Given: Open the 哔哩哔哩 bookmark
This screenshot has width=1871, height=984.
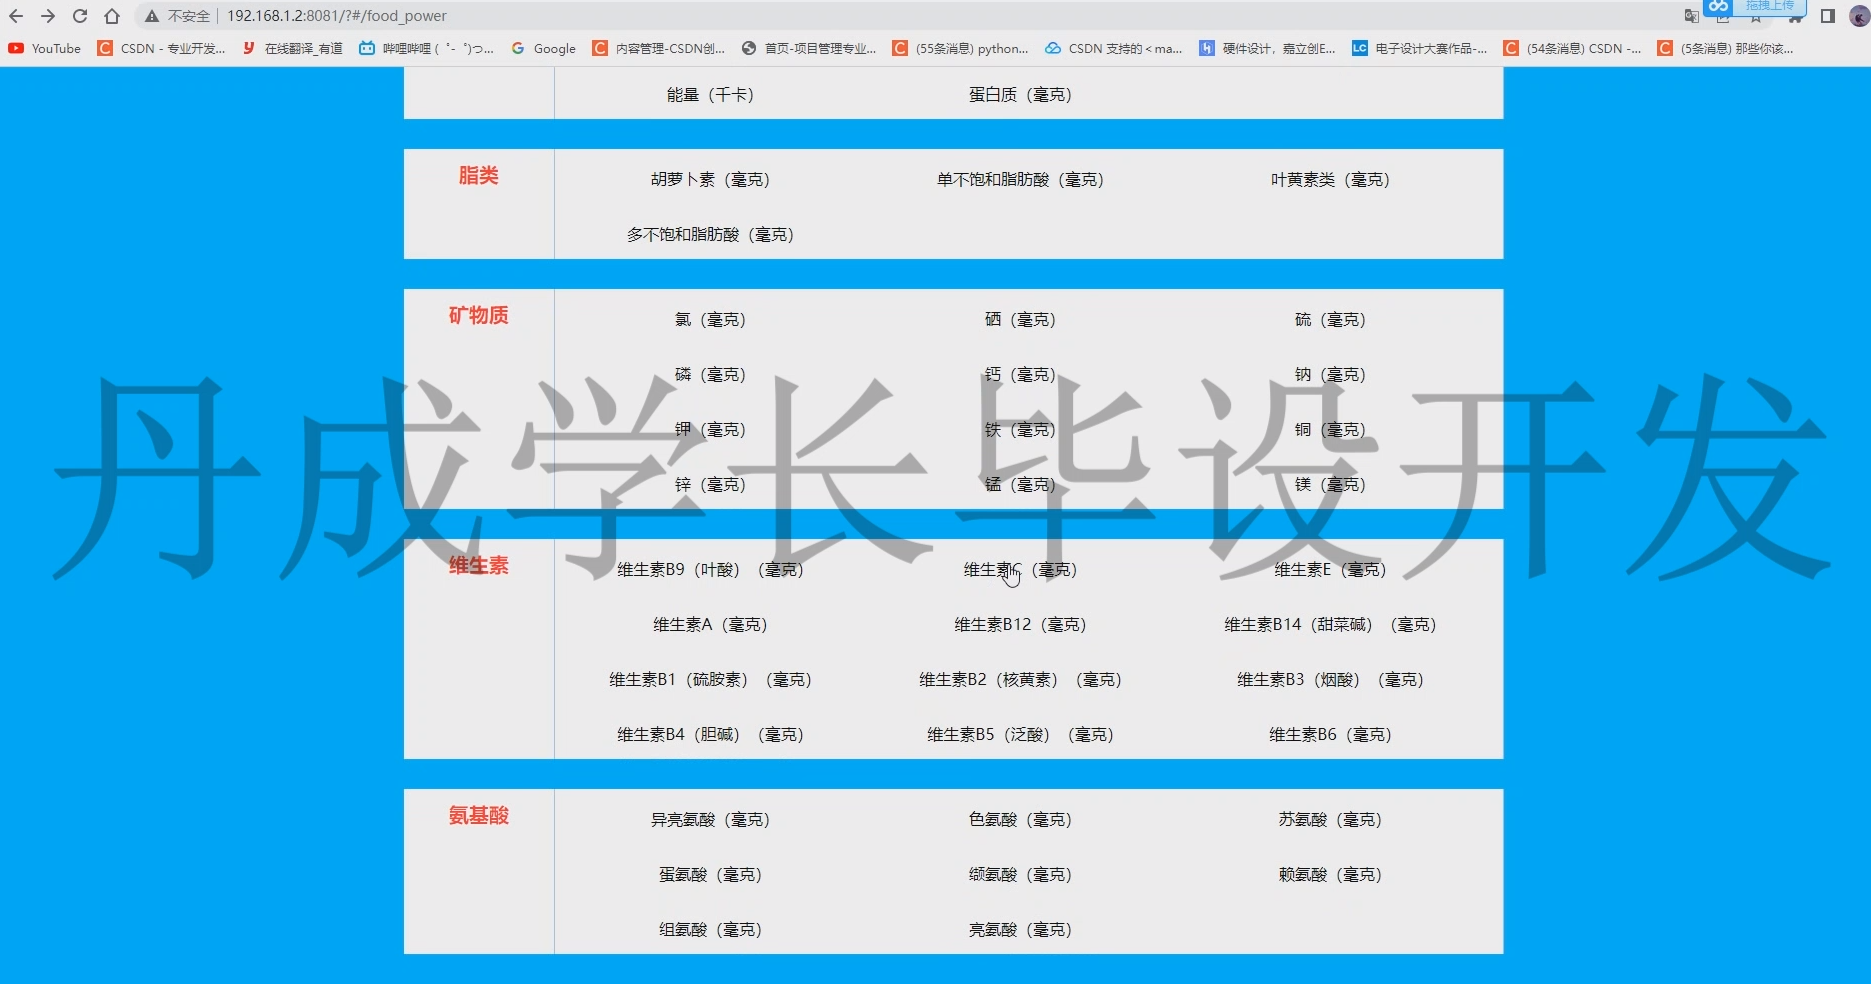Looking at the screenshot, I should [x=426, y=48].
